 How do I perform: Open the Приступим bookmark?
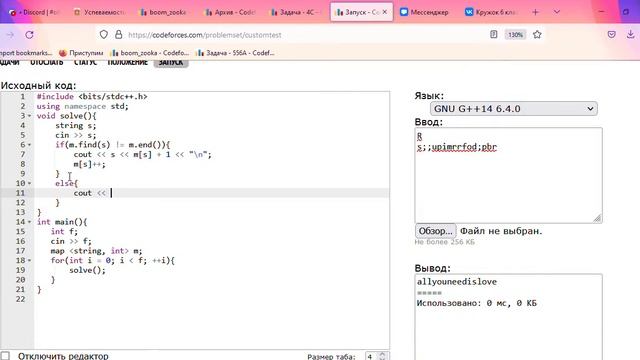tap(81, 53)
